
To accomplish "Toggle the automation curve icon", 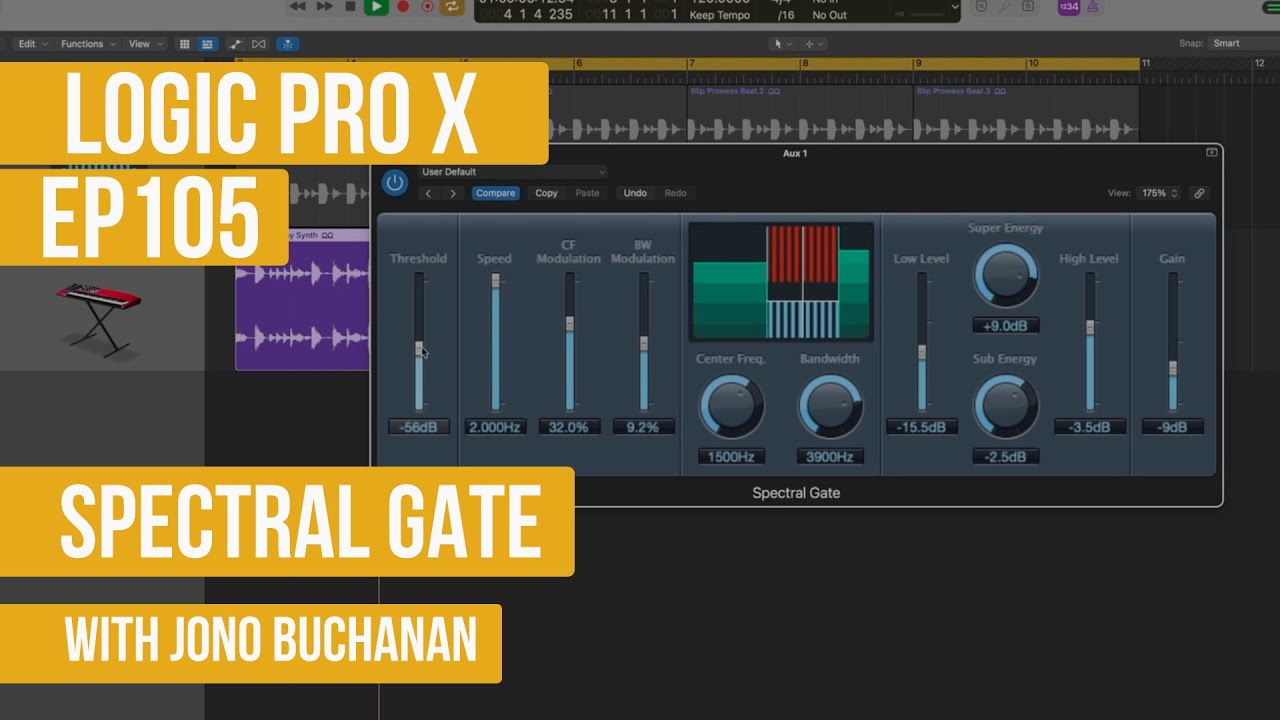I will click(236, 44).
